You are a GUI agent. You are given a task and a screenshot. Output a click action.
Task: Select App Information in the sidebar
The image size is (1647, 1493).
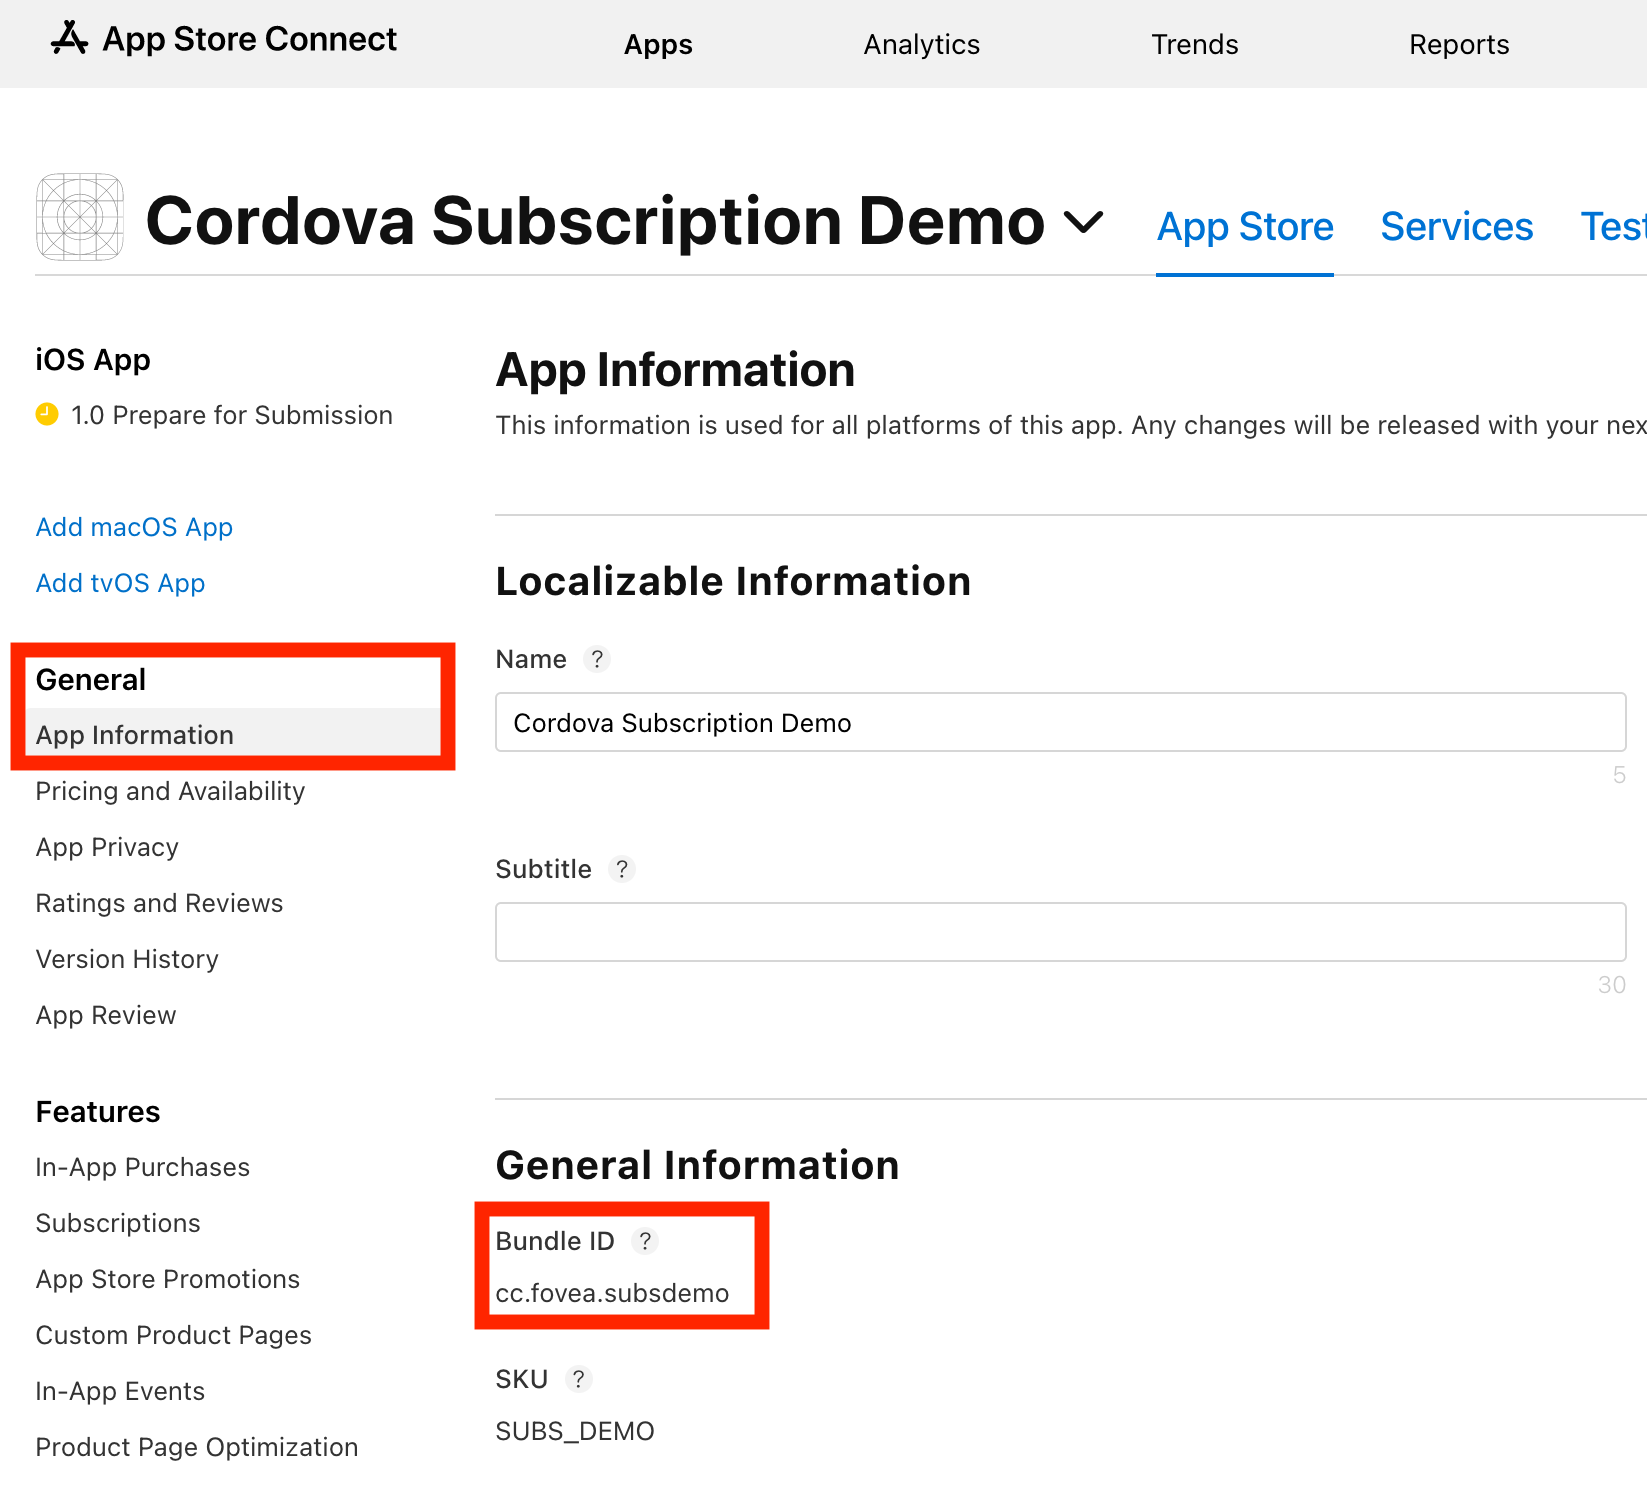[232, 735]
